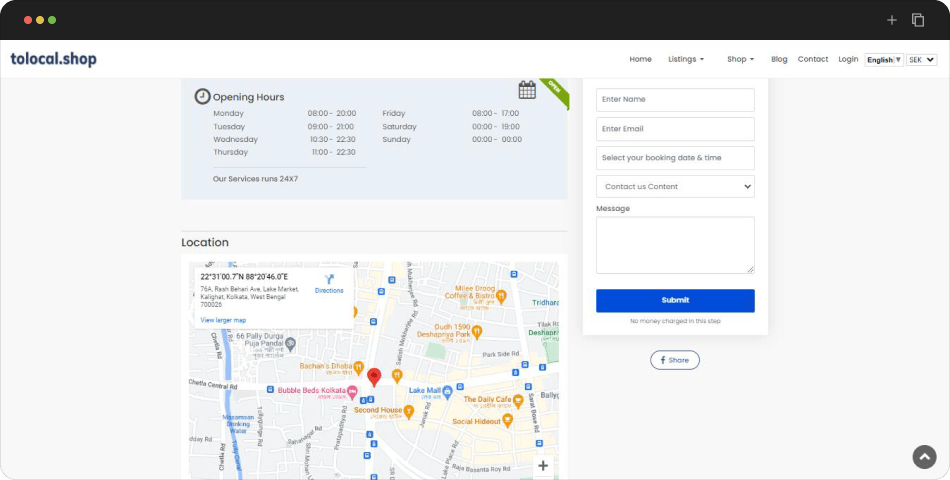Click the Monday hours row

click(x=285, y=113)
